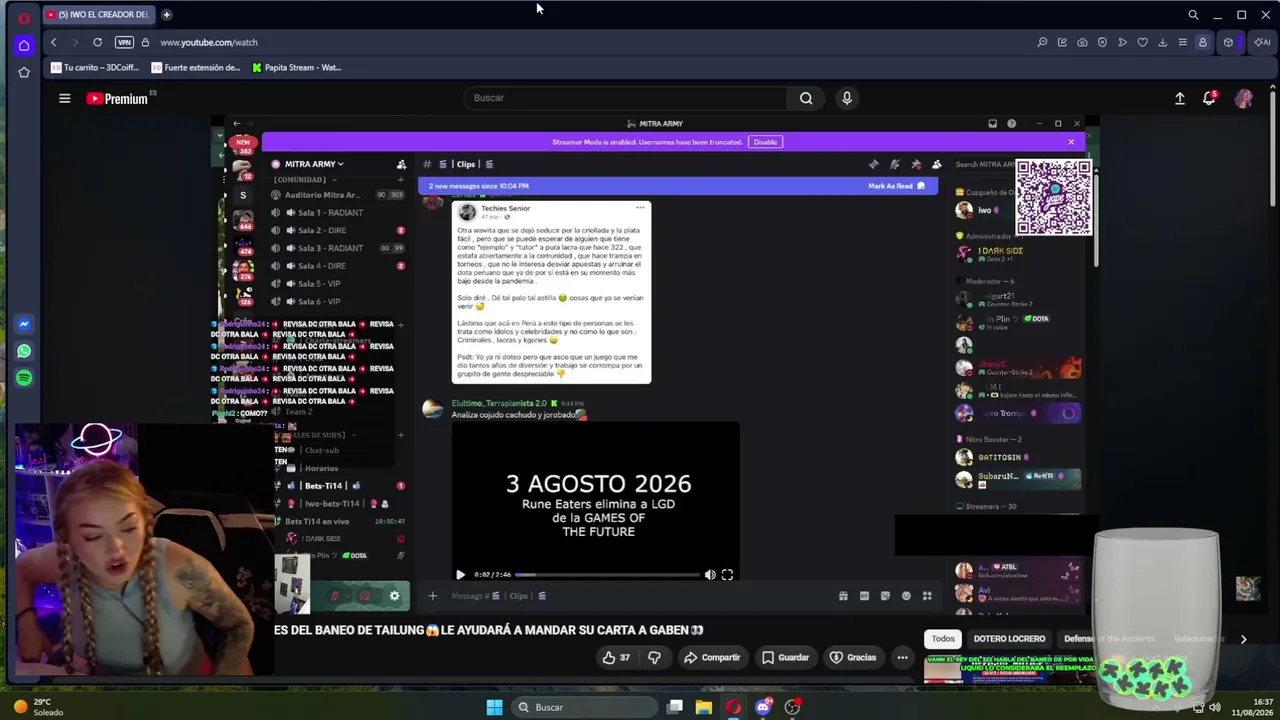Open Spotify in the Opera sidebar
This screenshot has width=1280, height=720.
click(x=24, y=378)
